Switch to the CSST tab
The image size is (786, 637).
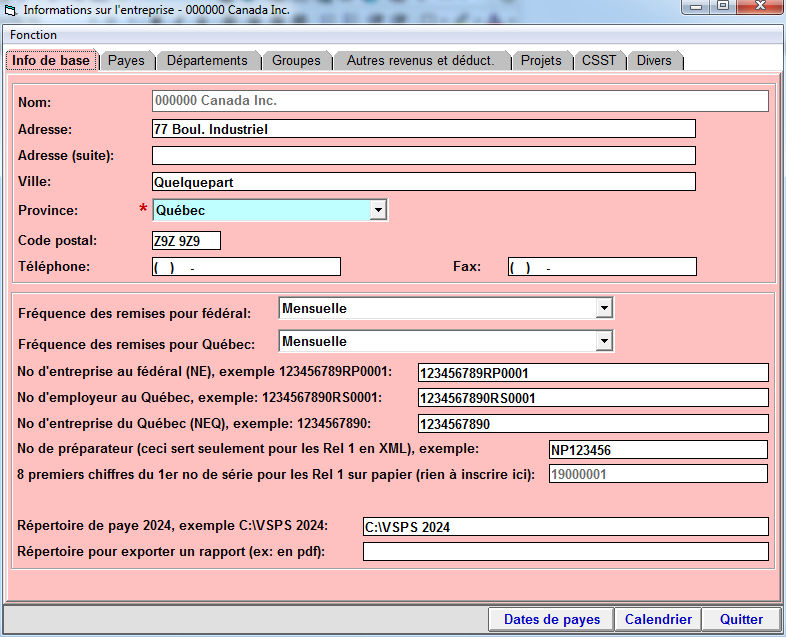pos(599,61)
